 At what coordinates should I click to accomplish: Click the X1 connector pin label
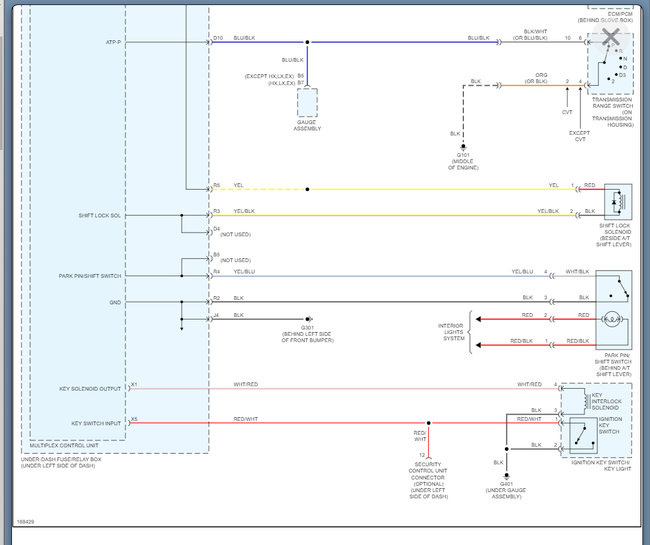(x=134, y=385)
